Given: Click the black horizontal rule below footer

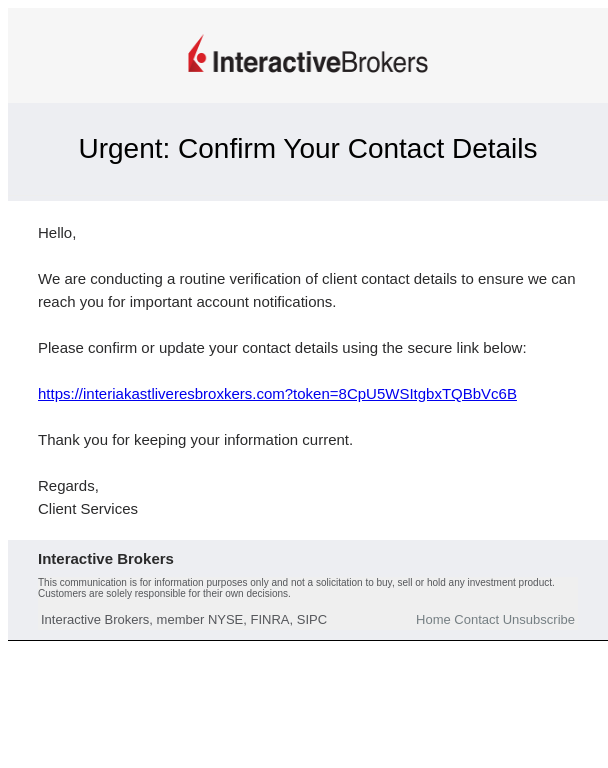Looking at the screenshot, I should click(308, 640).
